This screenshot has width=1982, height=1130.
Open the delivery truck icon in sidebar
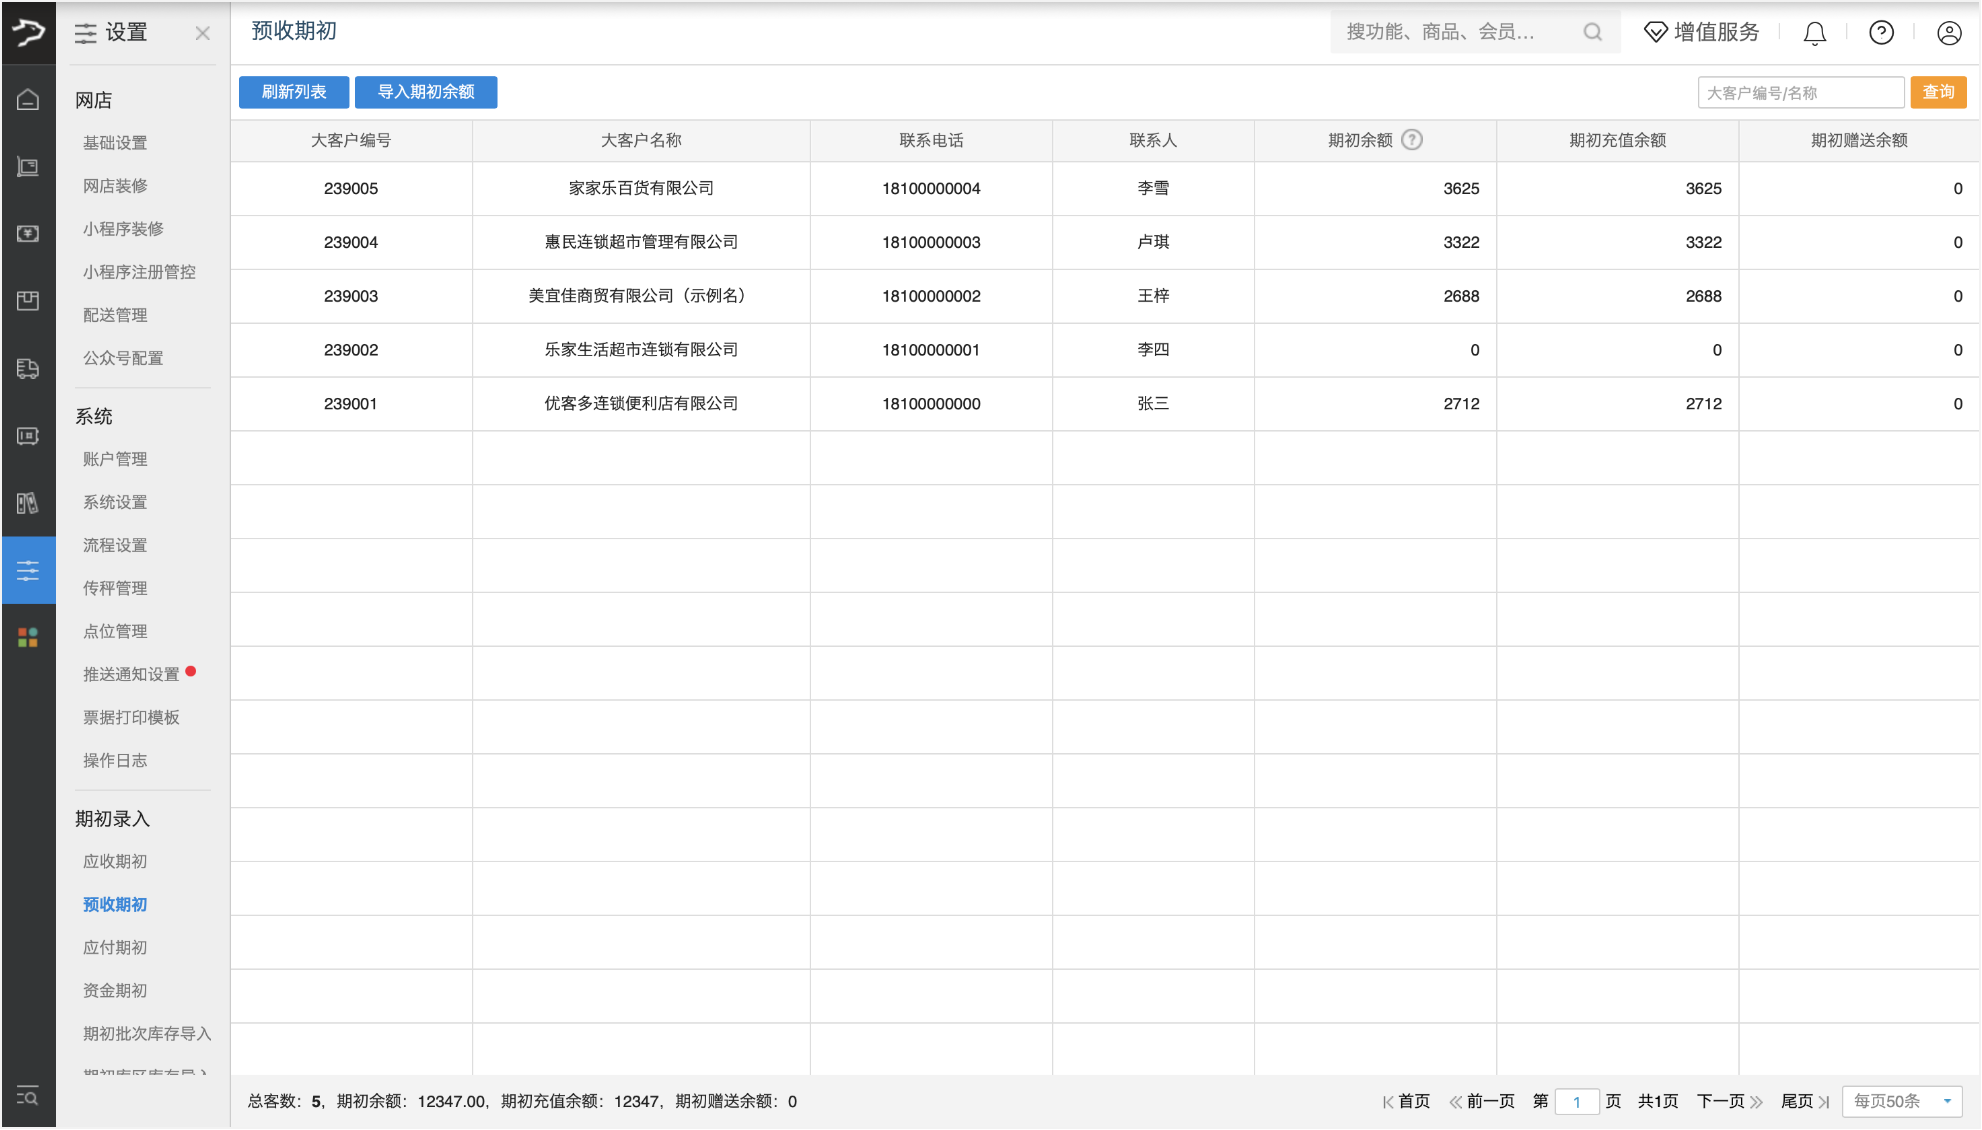(x=28, y=368)
